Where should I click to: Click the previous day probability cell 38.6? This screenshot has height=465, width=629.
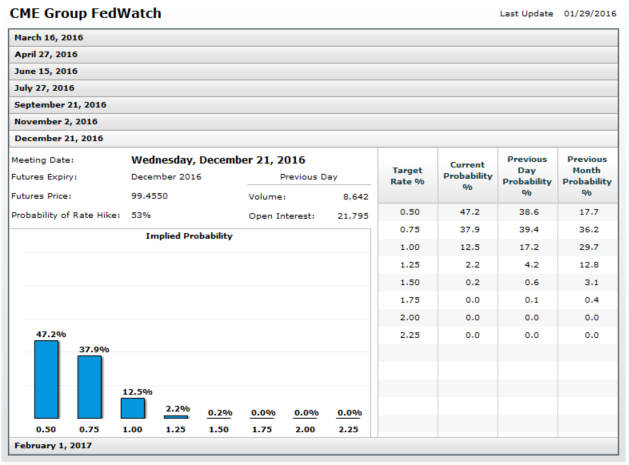529,212
